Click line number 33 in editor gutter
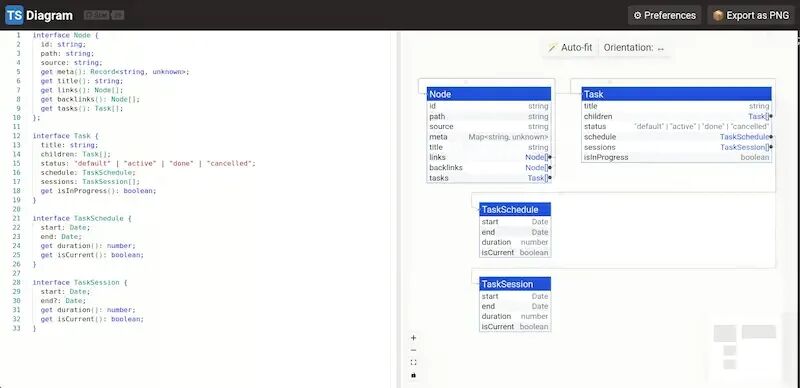Screen dimensions: 800x388 pos(18,328)
